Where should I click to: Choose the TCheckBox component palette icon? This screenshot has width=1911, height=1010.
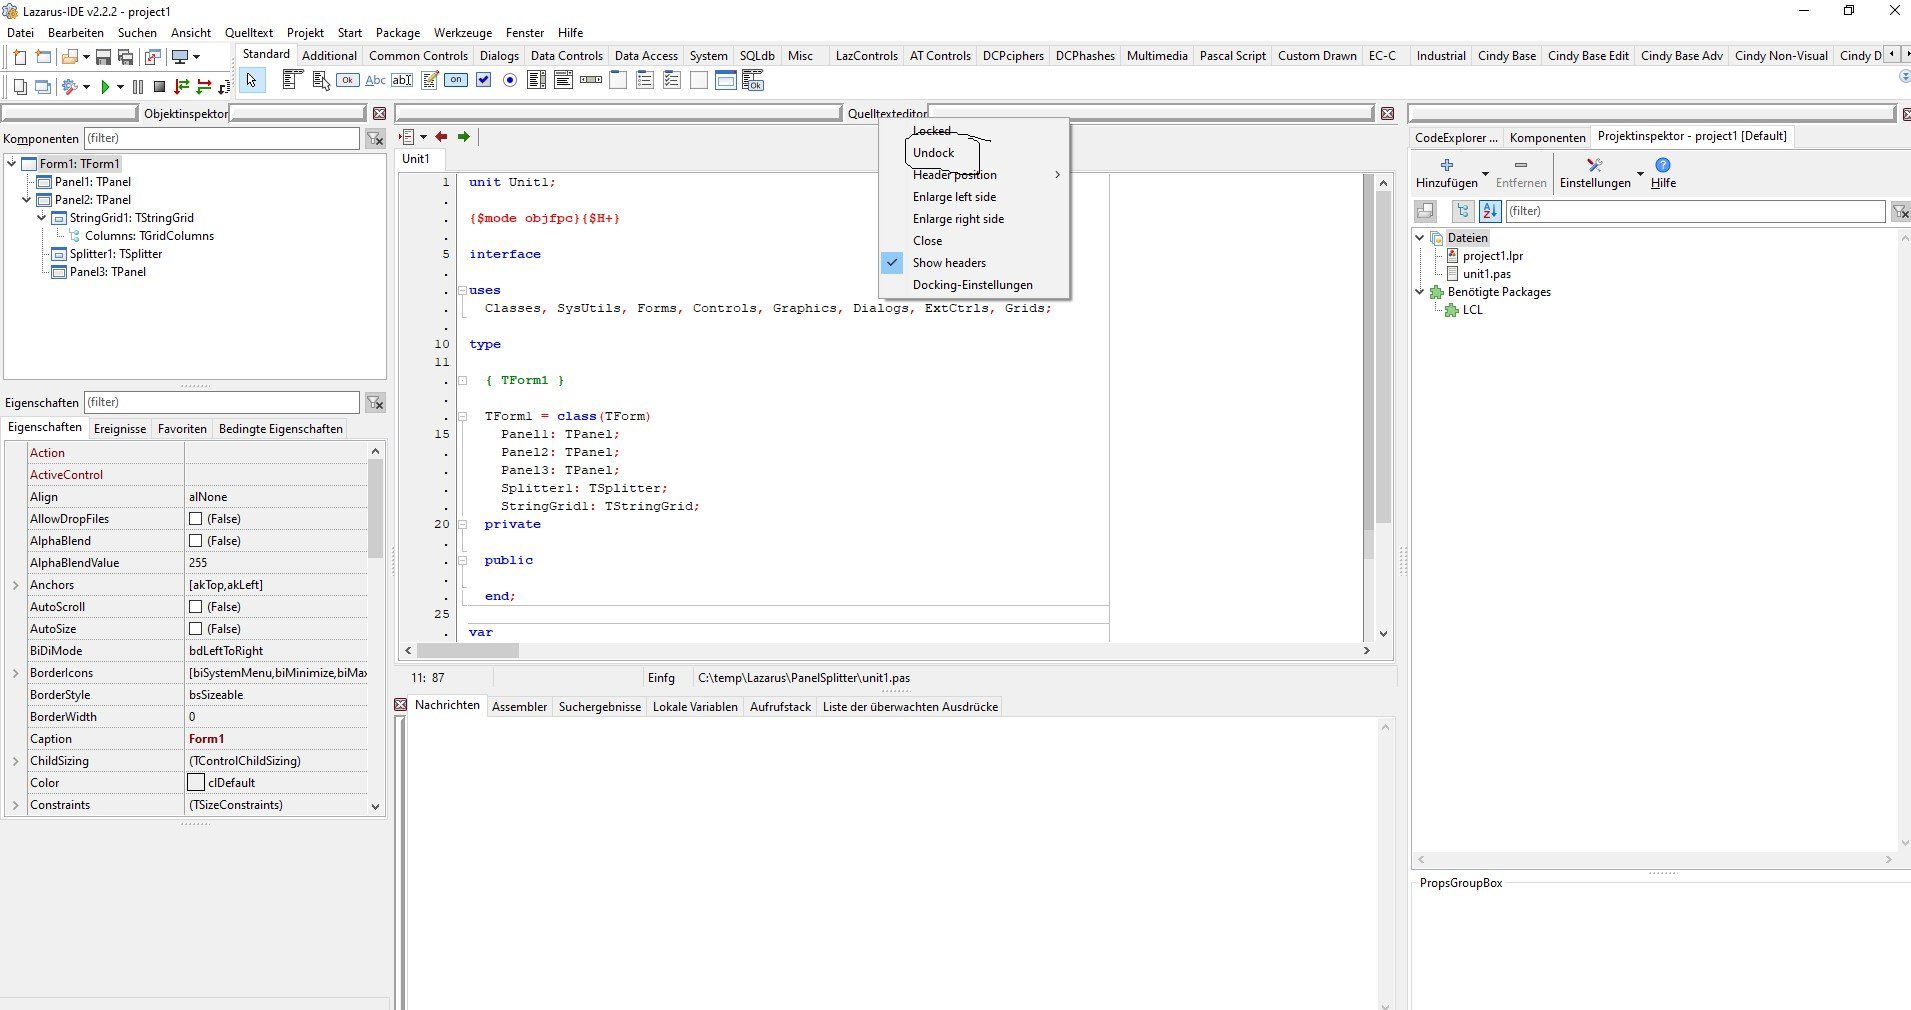tap(484, 80)
